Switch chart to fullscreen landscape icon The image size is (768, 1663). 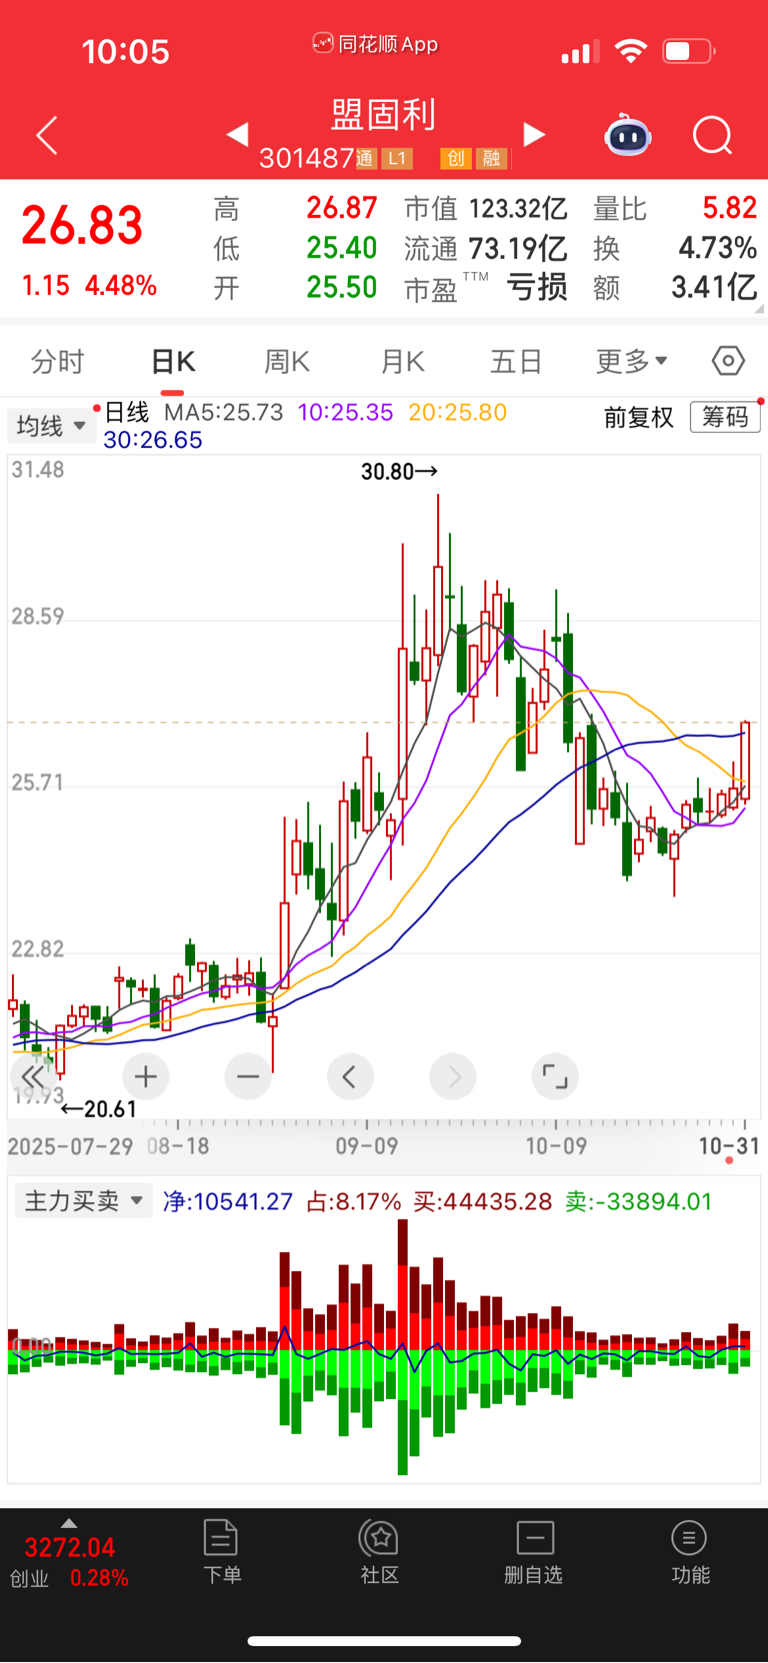(x=555, y=1077)
